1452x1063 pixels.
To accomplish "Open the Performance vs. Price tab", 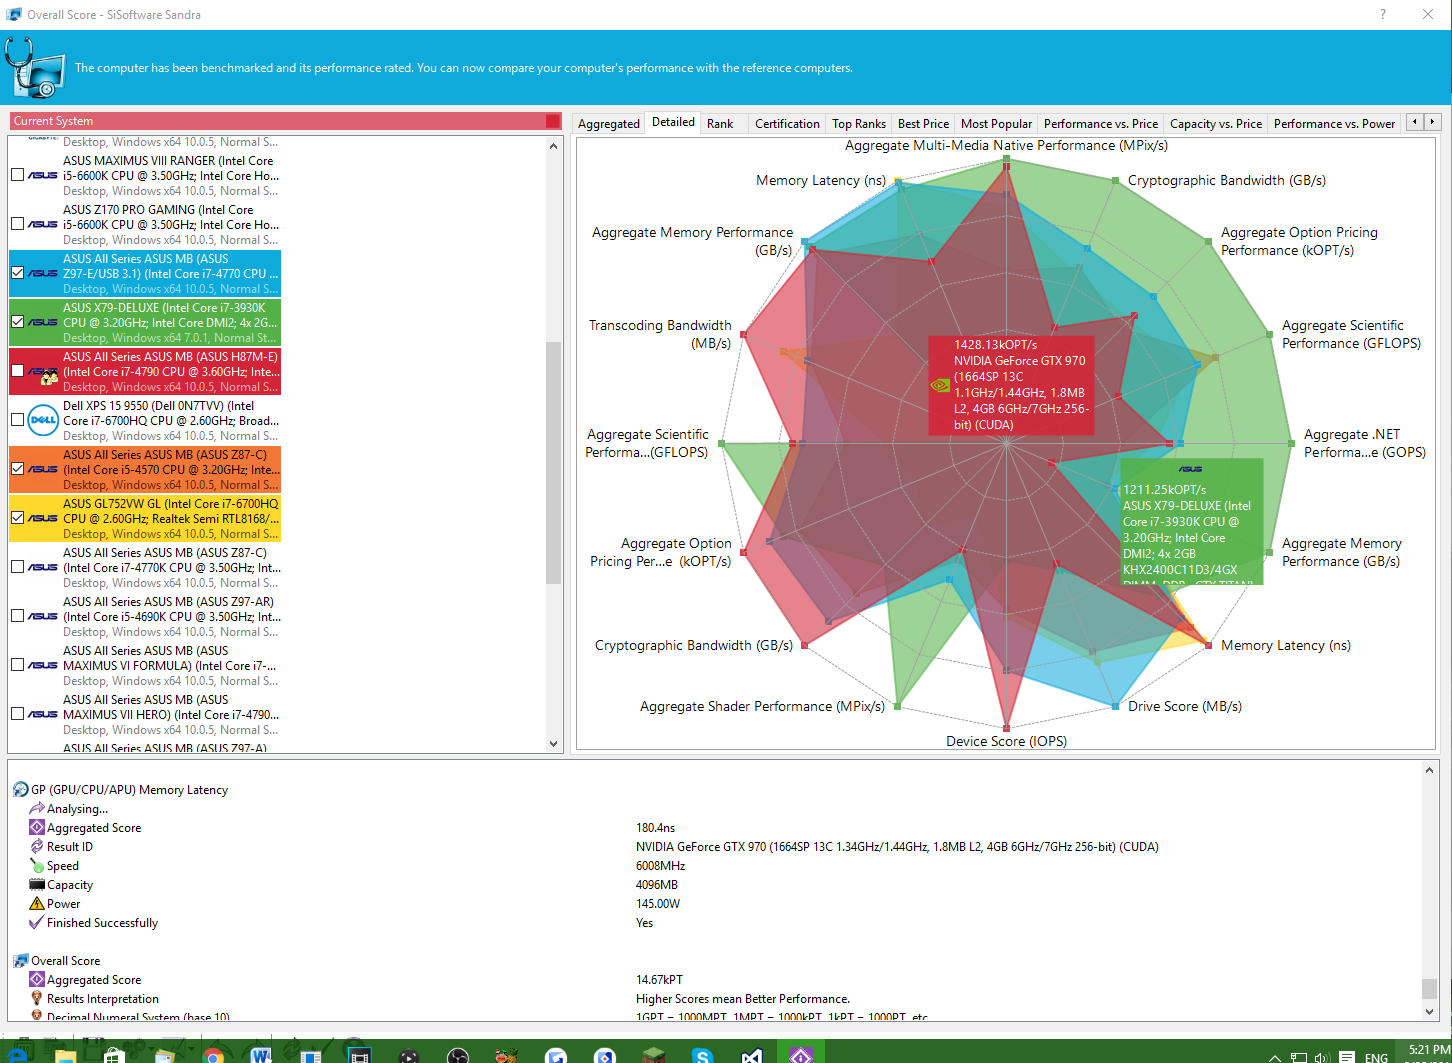I will pos(1101,124).
